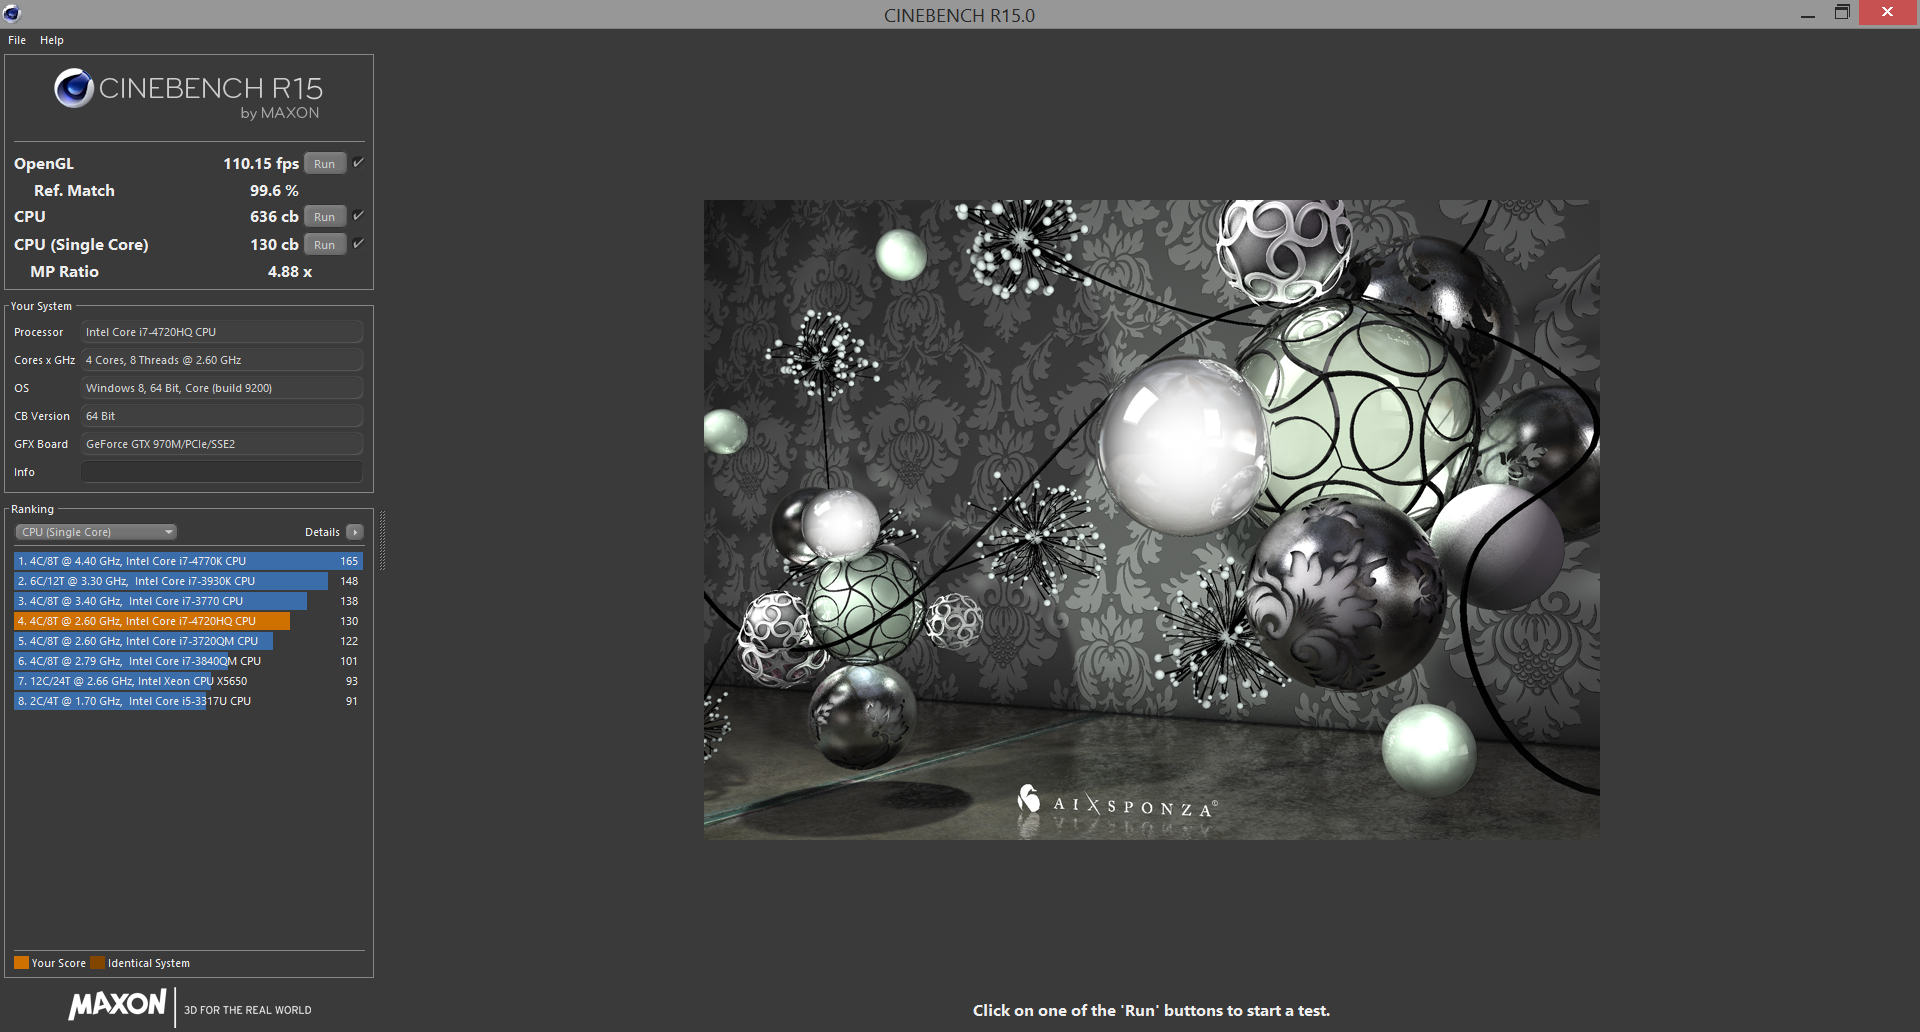
Task: Click the Identical System legend swatch
Action: [97, 963]
